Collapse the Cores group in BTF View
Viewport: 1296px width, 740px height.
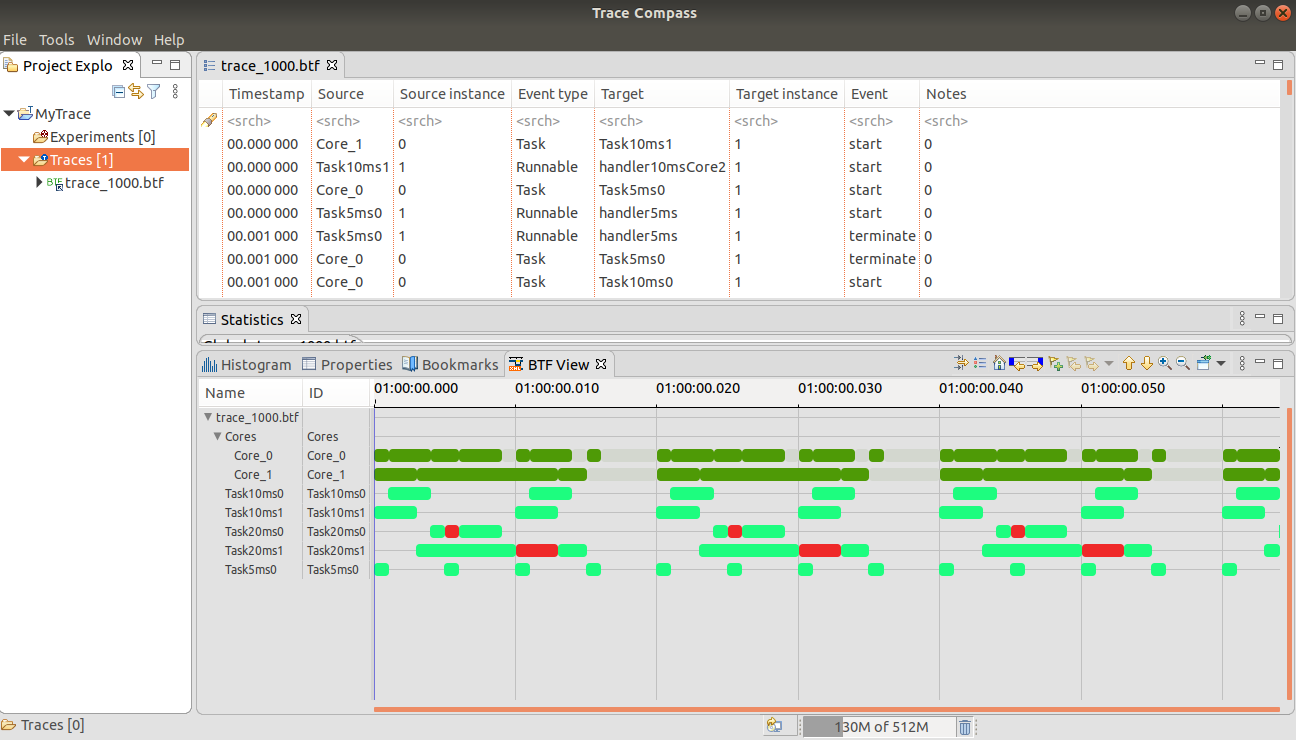pos(217,436)
